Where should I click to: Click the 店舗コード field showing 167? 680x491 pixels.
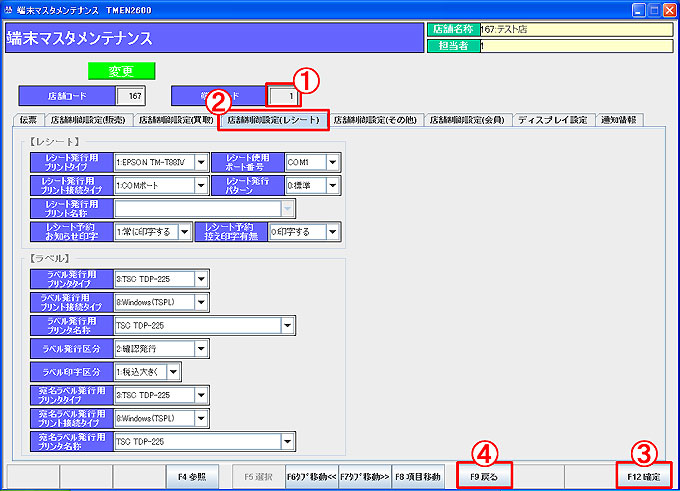click(130, 96)
